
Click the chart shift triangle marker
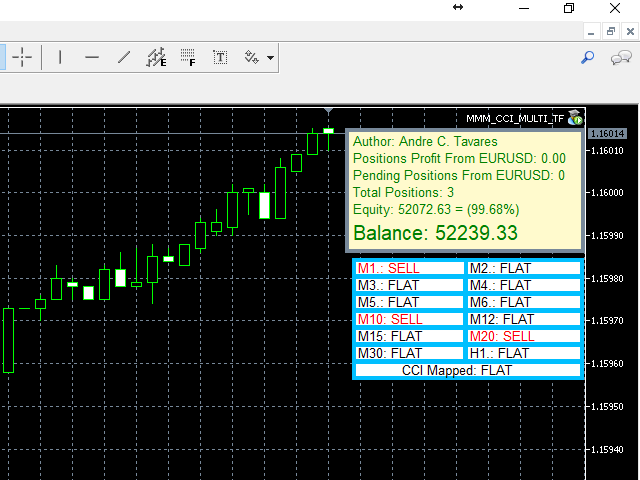[329, 111]
